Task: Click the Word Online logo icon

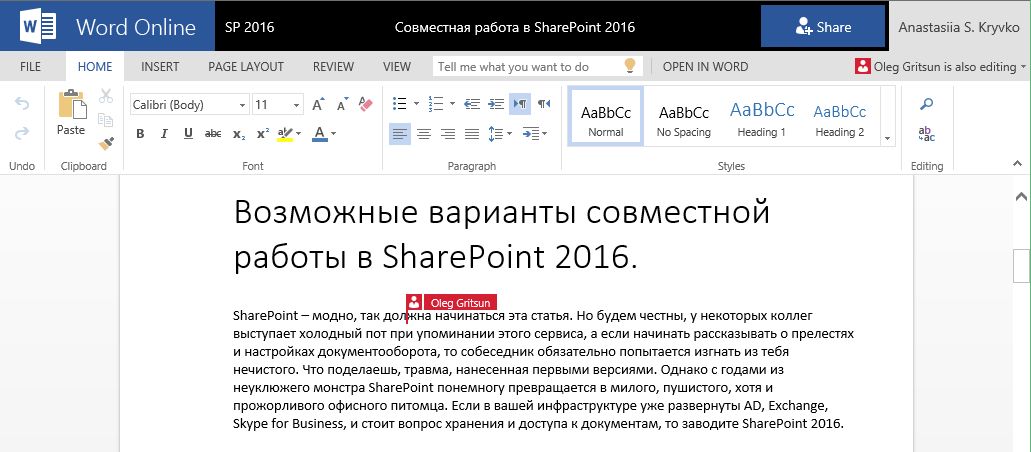Action: pos(38,27)
